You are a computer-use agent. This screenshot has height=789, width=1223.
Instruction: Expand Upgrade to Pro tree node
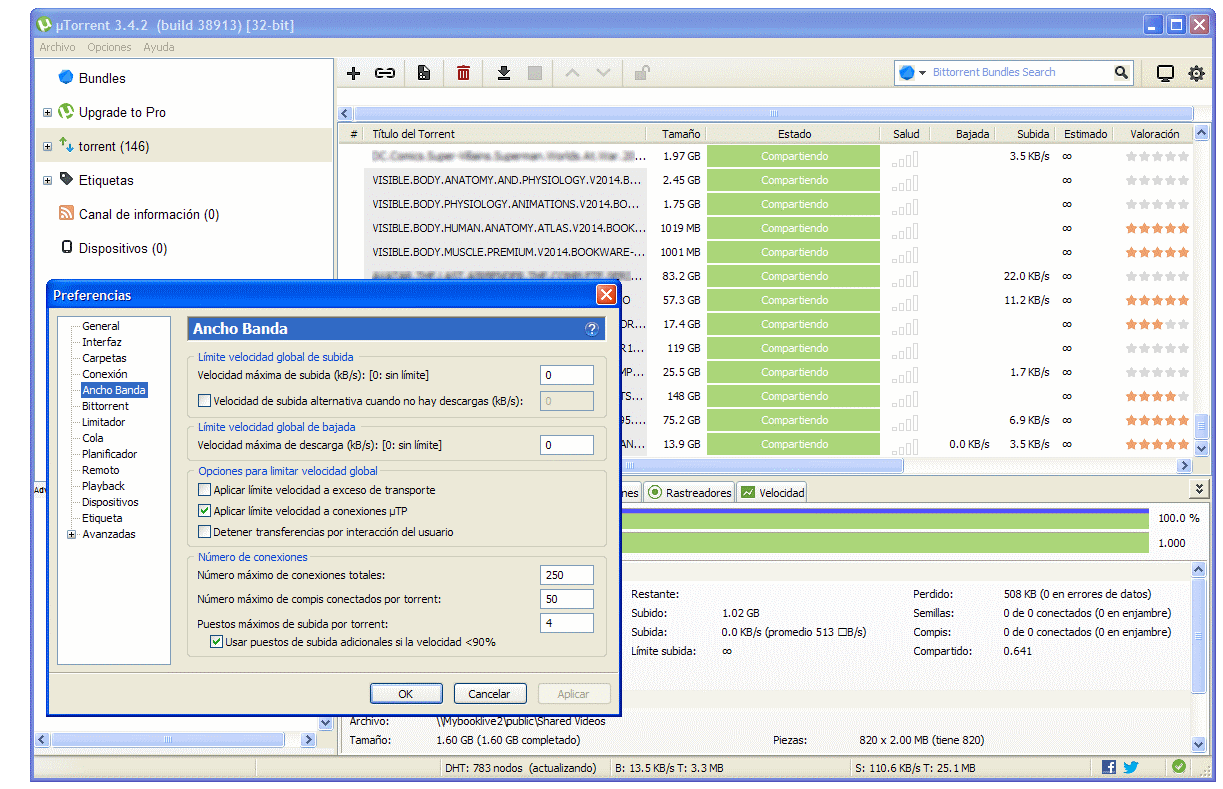coord(47,113)
